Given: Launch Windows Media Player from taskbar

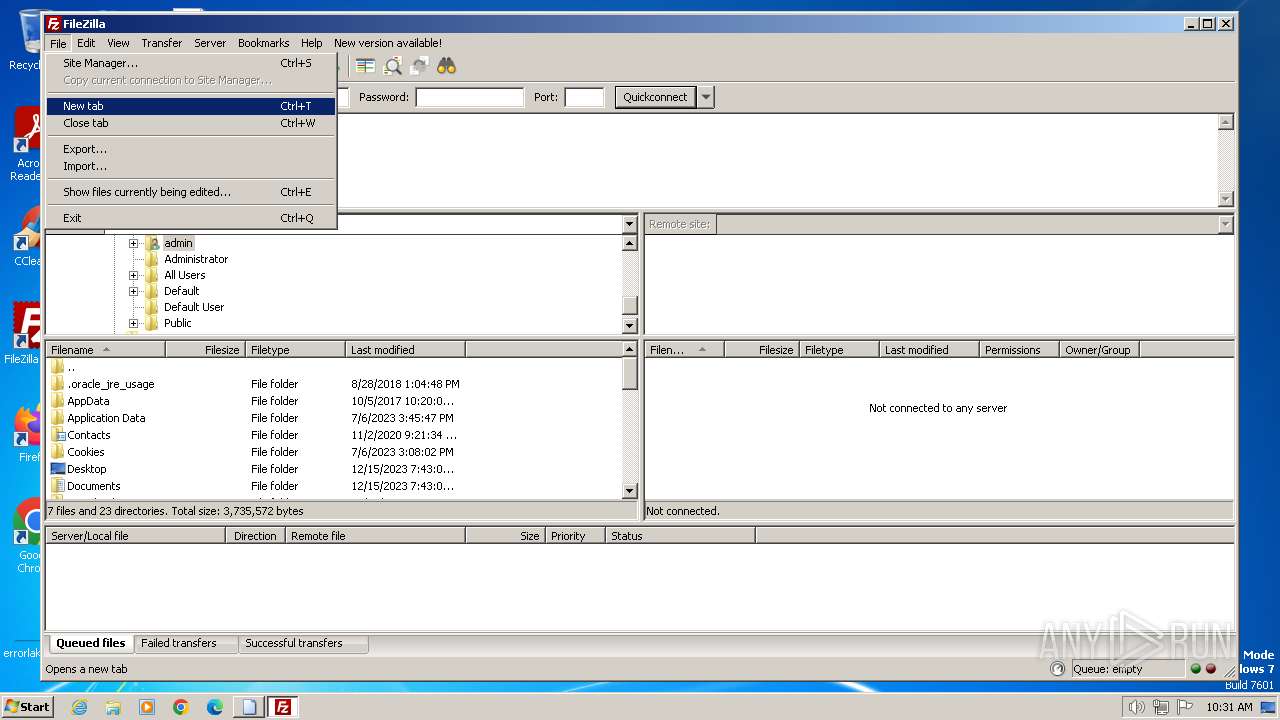Looking at the screenshot, I should (x=147, y=707).
